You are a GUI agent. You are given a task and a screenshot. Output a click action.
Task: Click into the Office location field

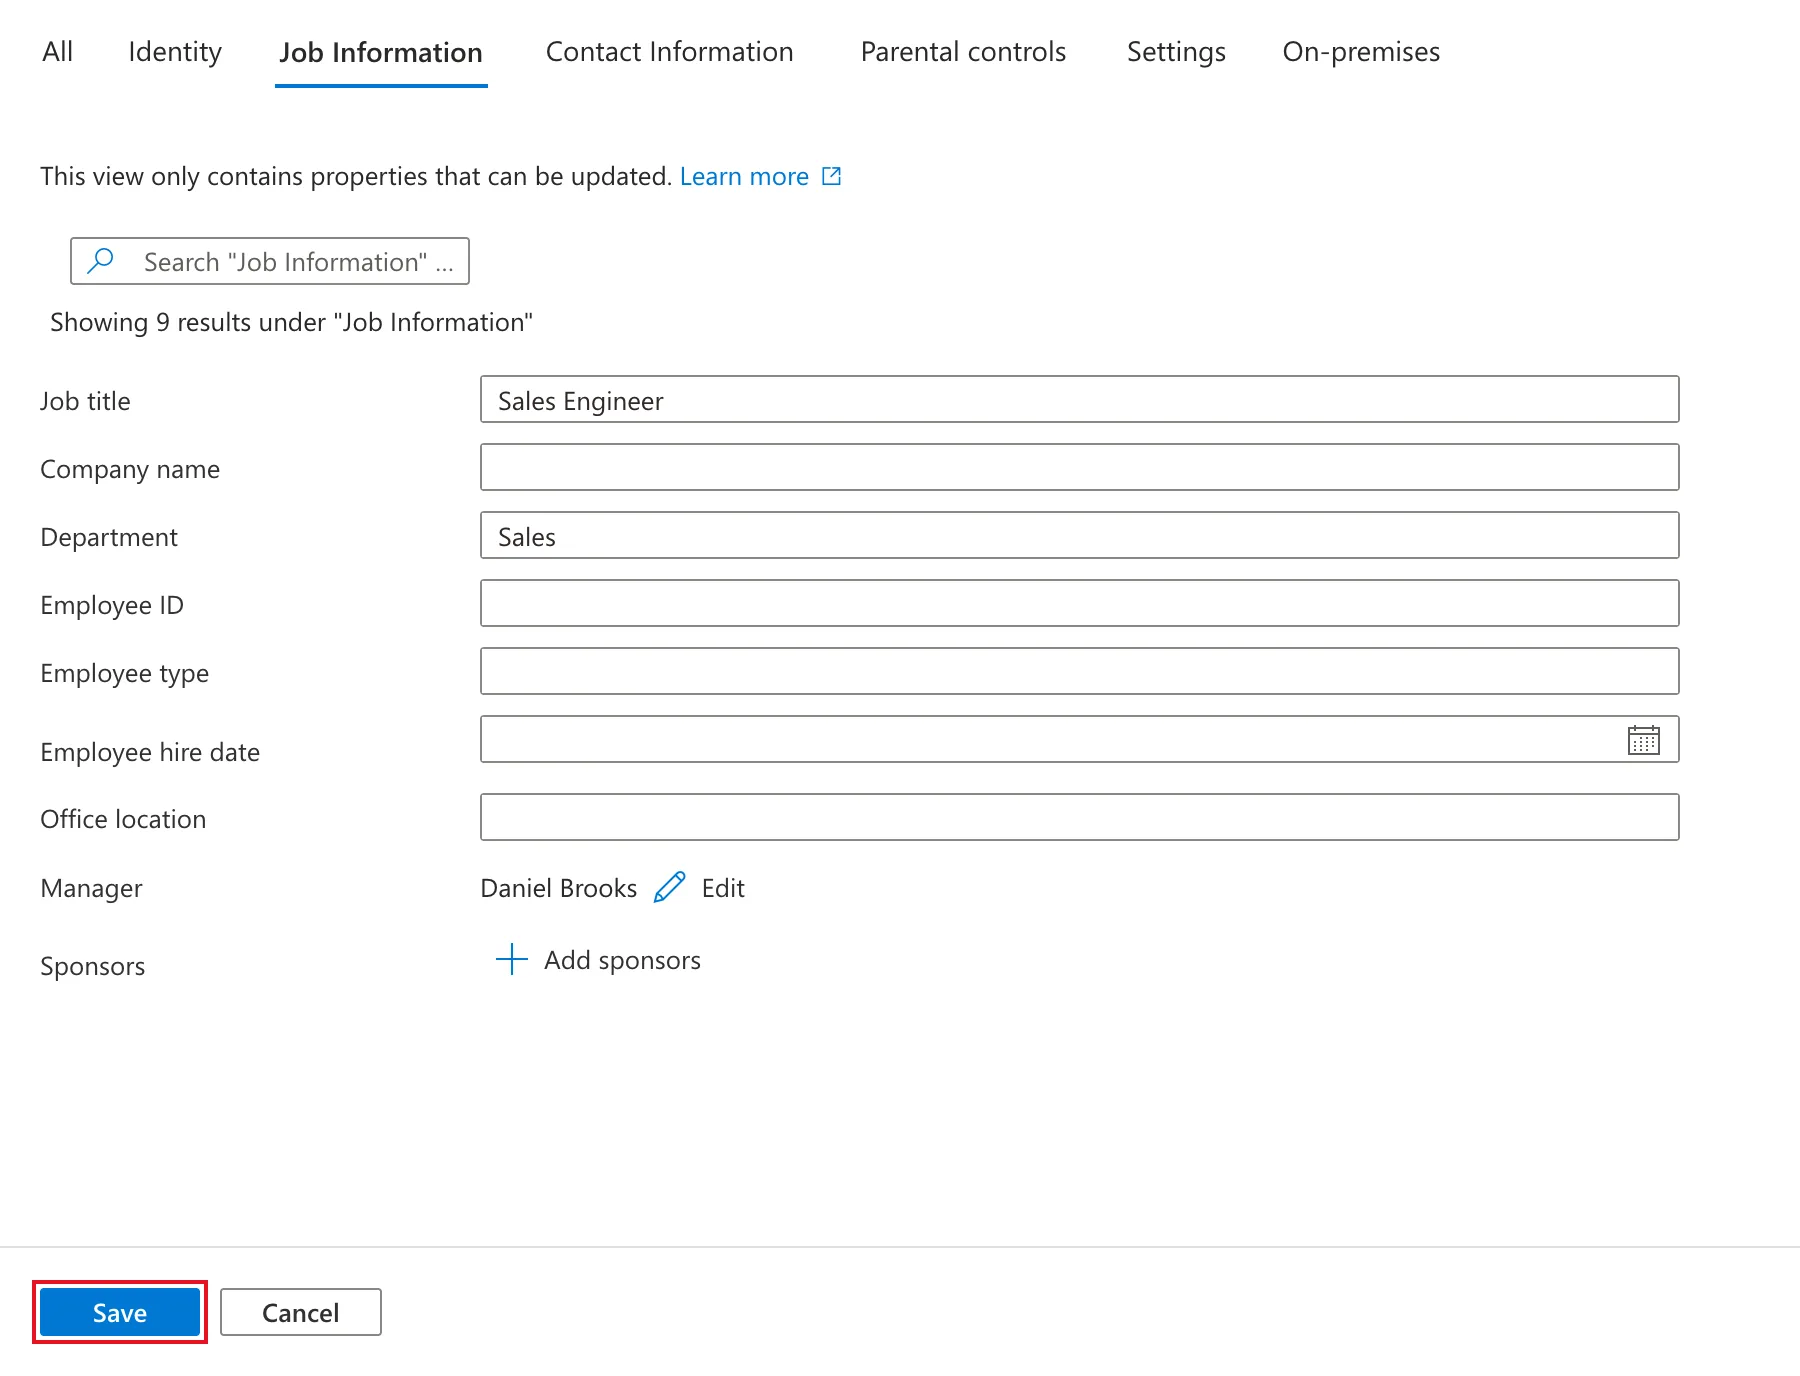coord(1080,817)
